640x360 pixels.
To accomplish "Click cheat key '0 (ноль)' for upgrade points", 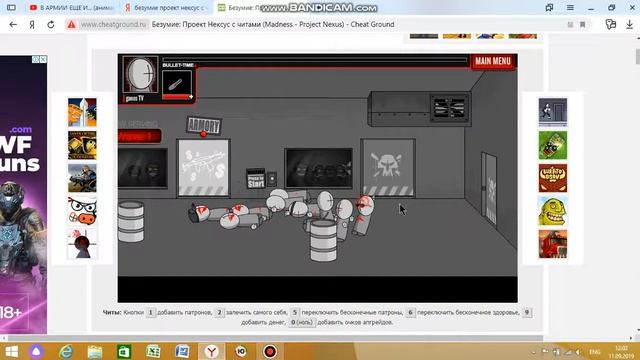I will [302, 322].
